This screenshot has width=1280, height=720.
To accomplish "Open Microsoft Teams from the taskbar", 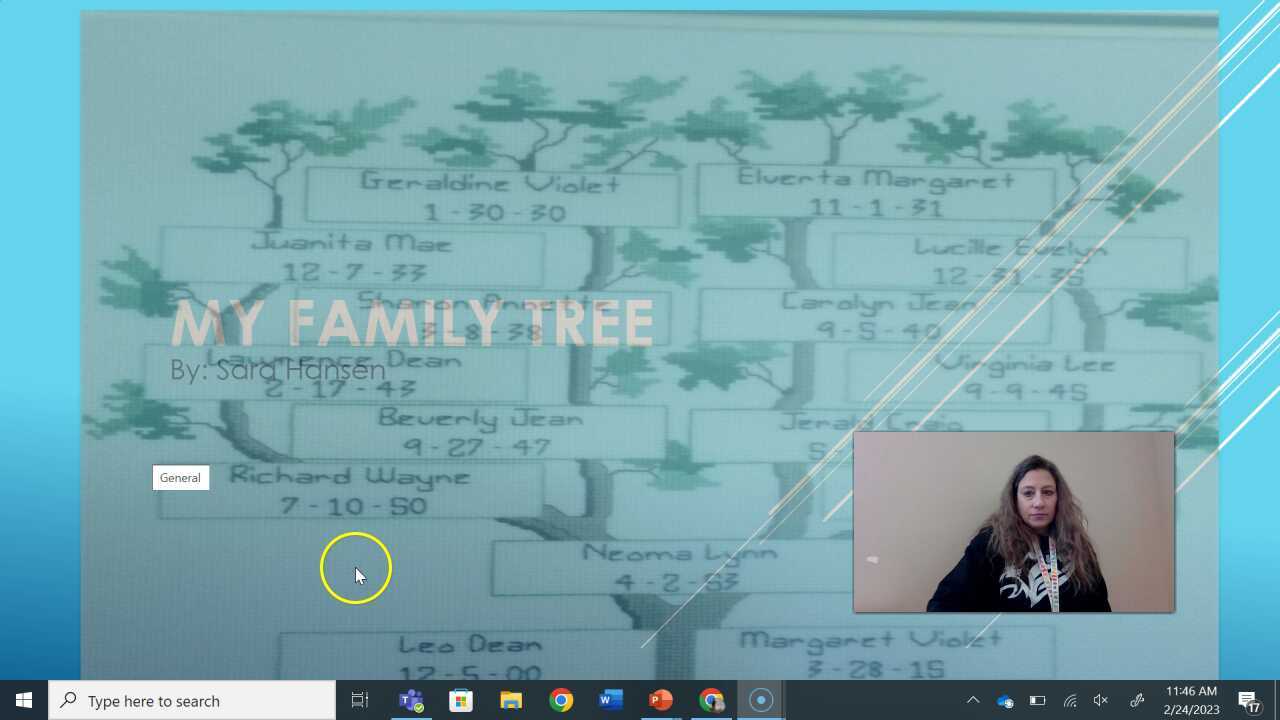I will [411, 700].
